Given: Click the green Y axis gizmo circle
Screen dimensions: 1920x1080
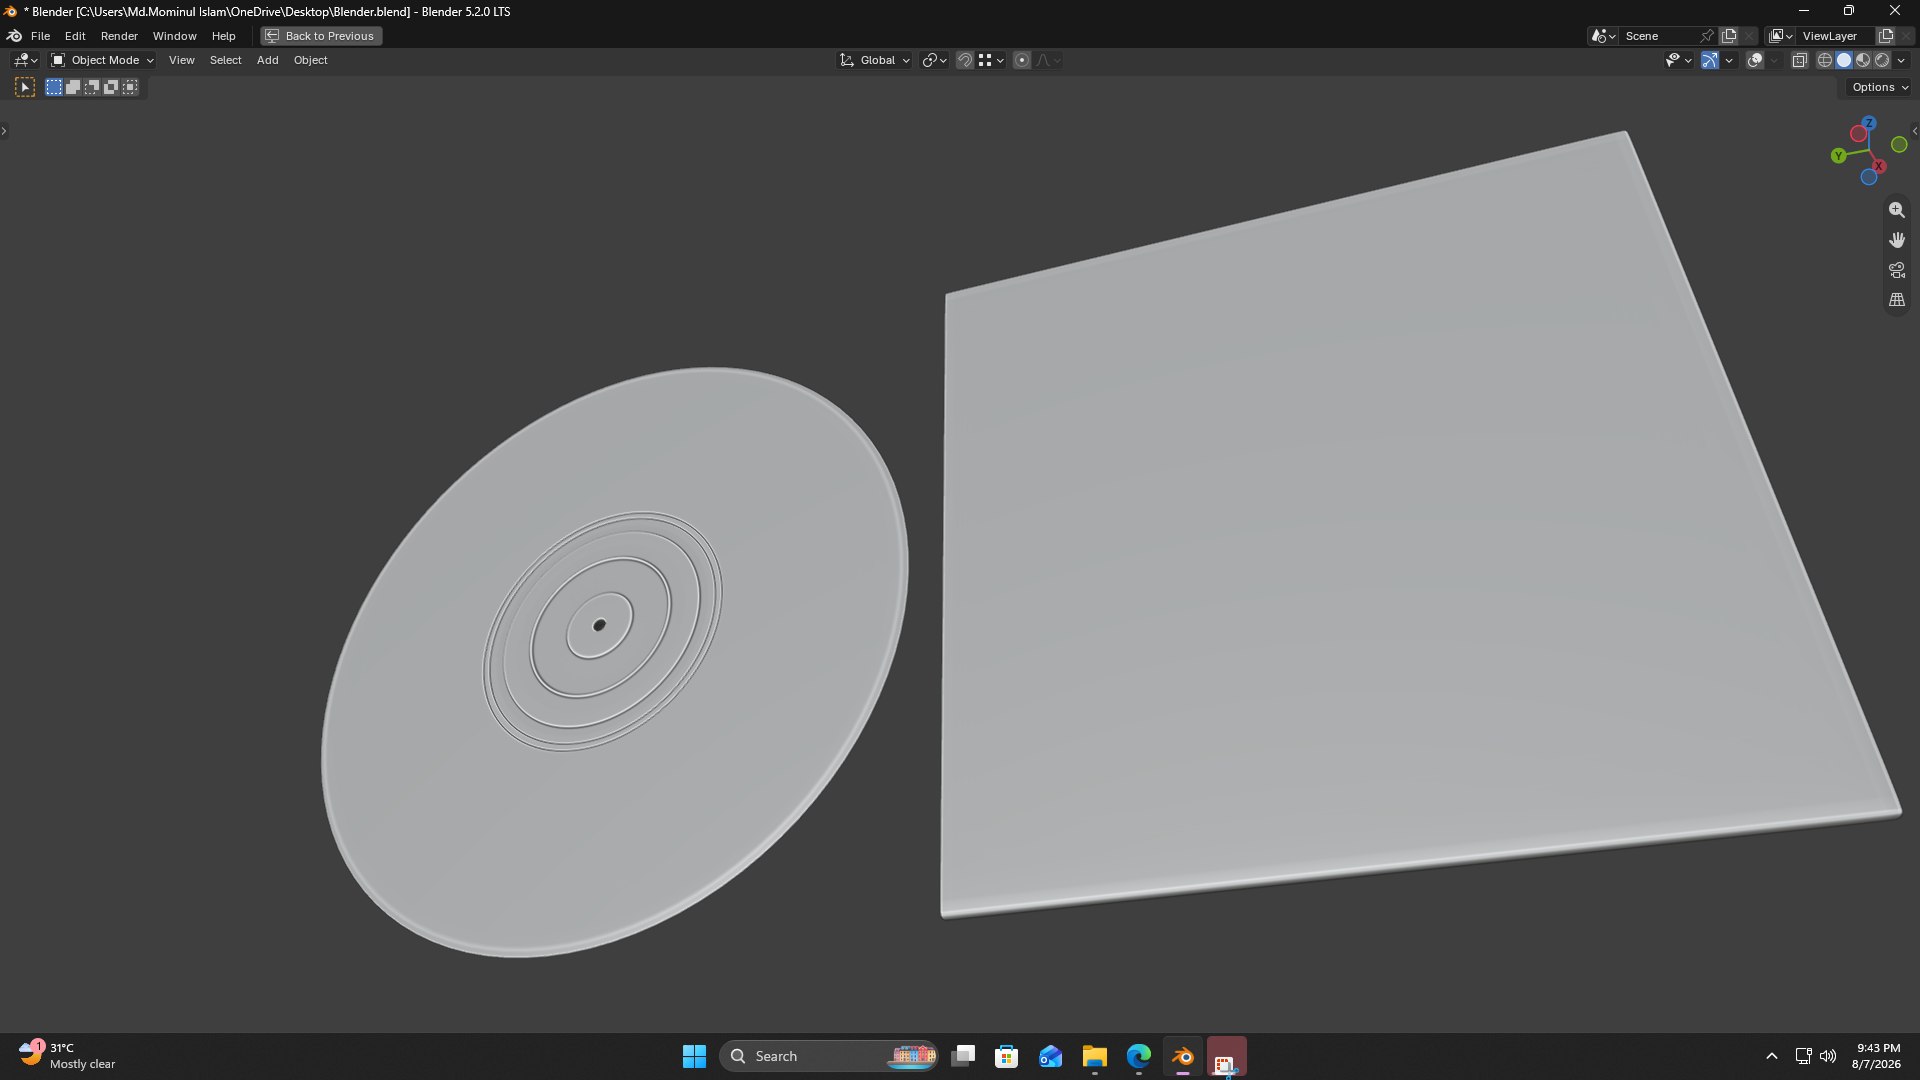Looking at the screenshot, I should tap(1838, 156).
